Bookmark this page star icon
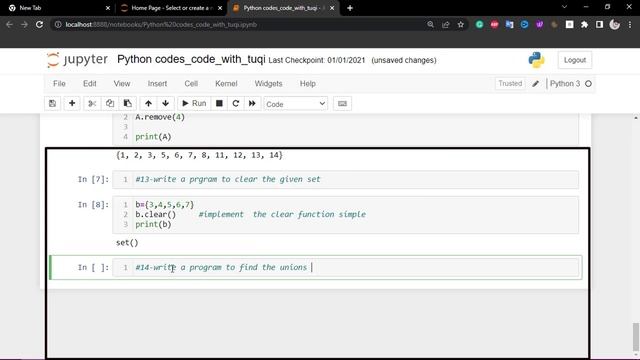640x360 pixels. click(x=461, y=24)
